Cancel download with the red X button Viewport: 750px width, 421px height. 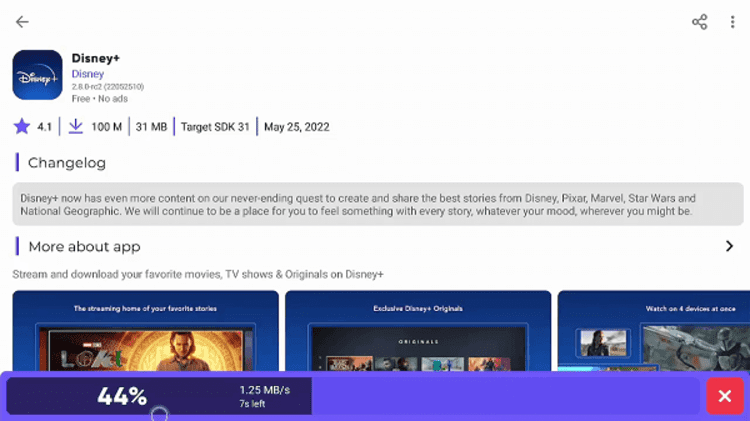[724, 396]
